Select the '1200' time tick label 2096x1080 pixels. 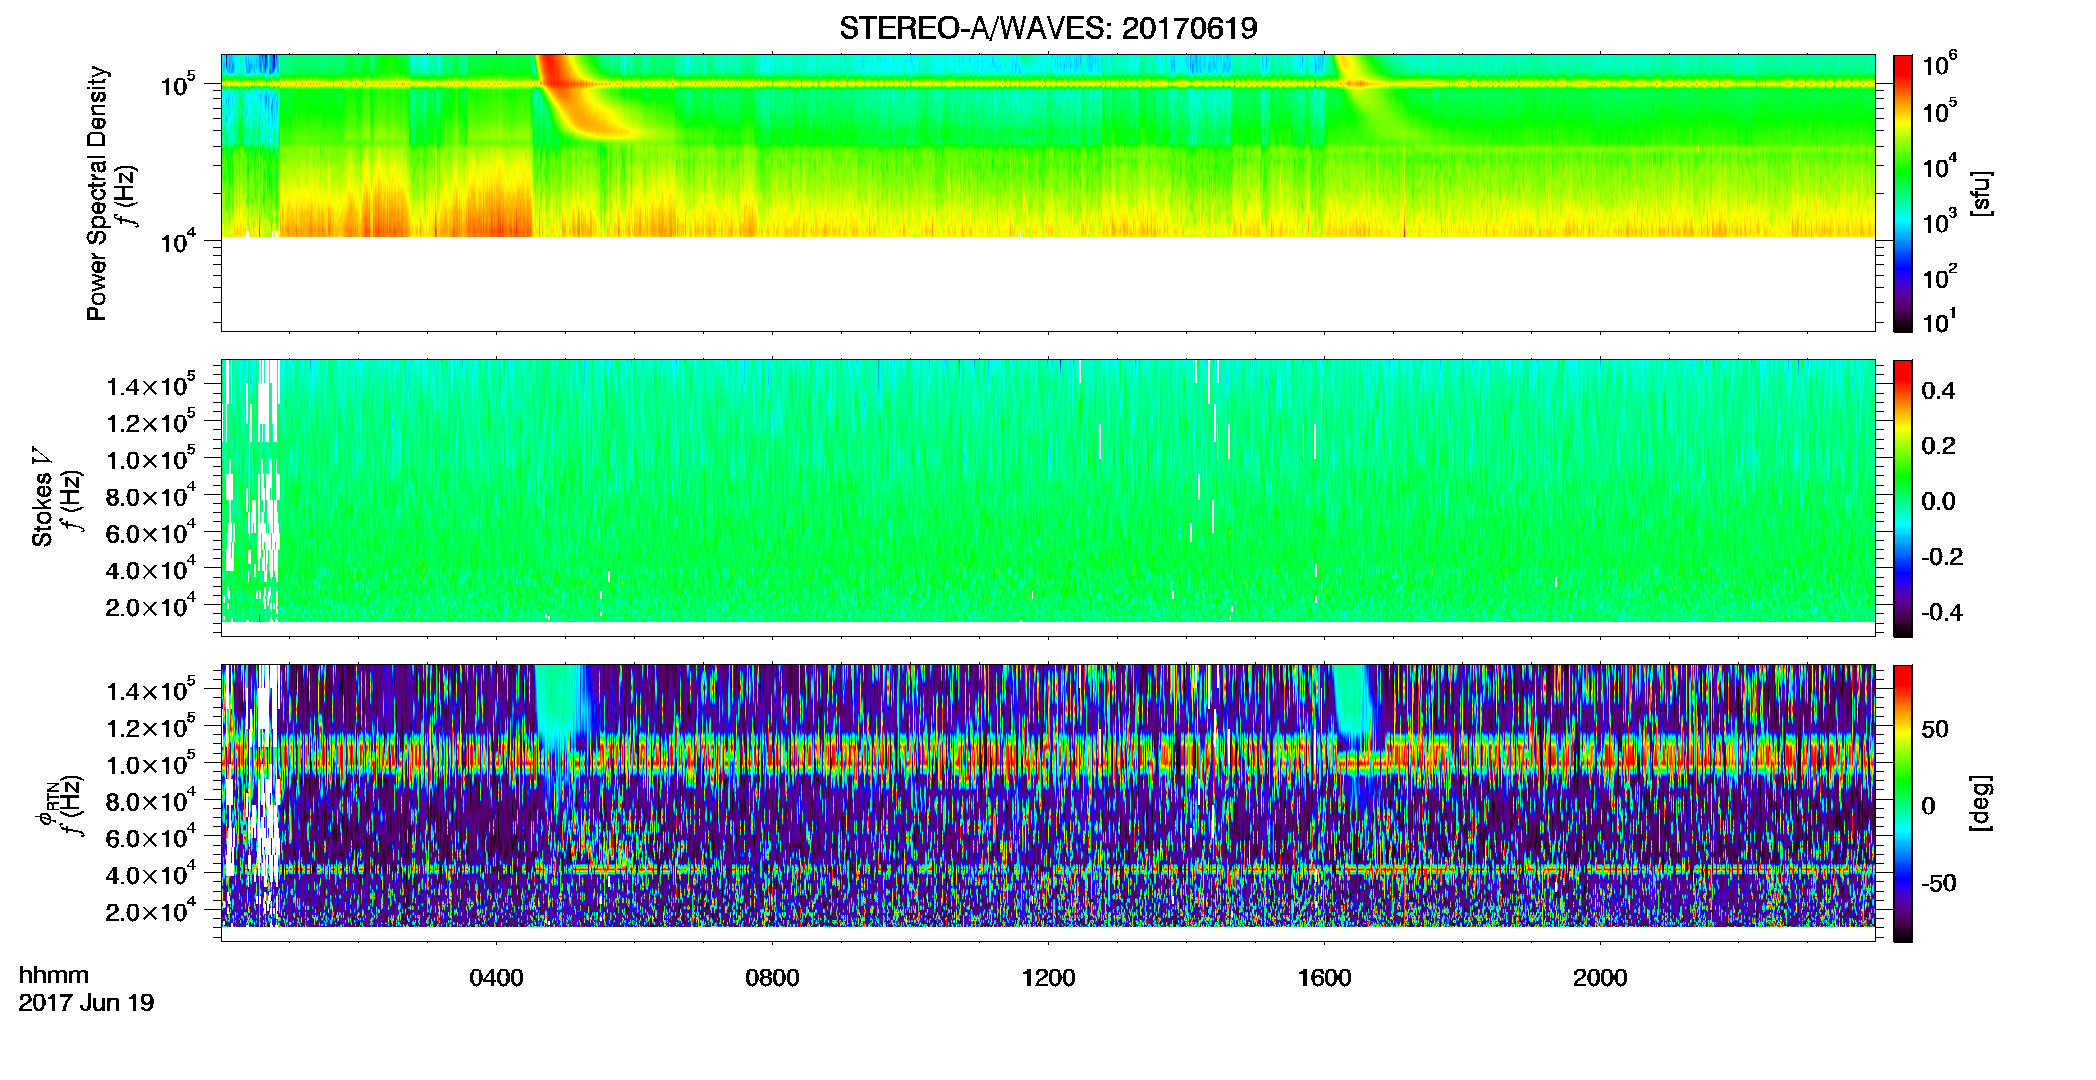coord(1048,977)
